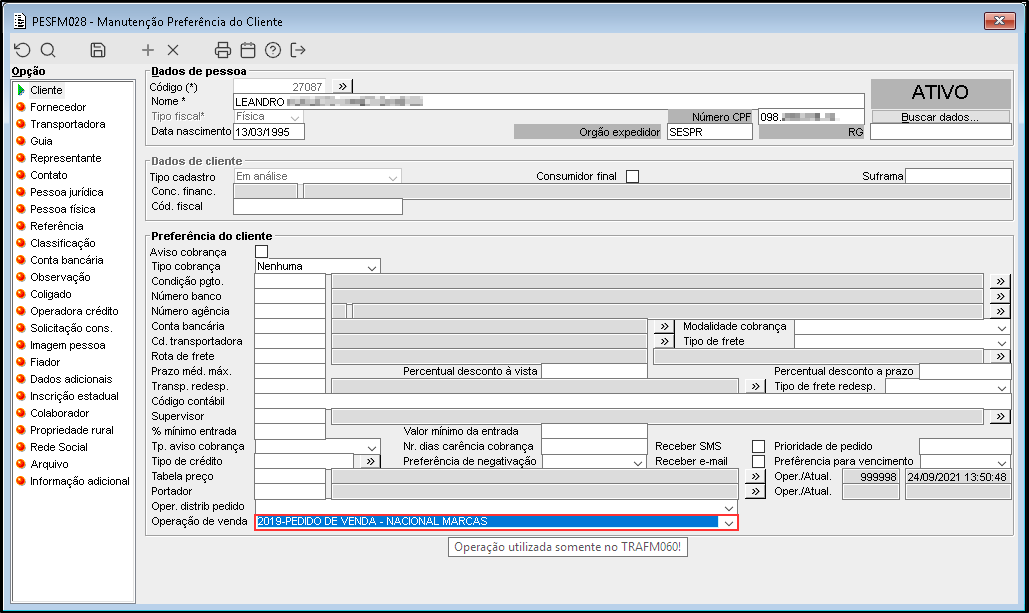Toggle the Aviso cobrança checkbox
This screenshot has width=1029, height=613.
261,251
